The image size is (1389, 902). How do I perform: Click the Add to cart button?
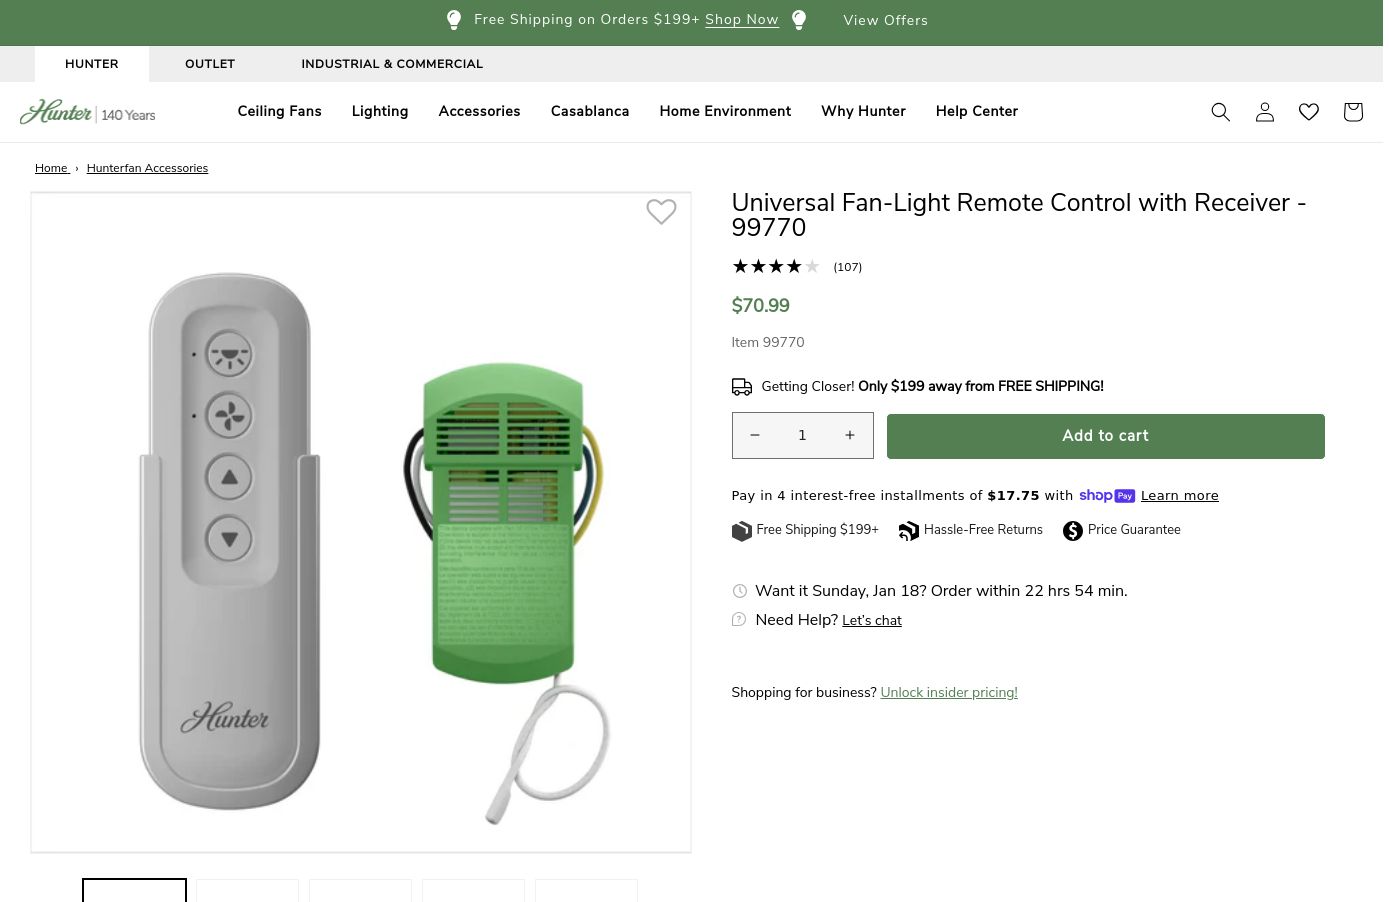coord(1105,436)
